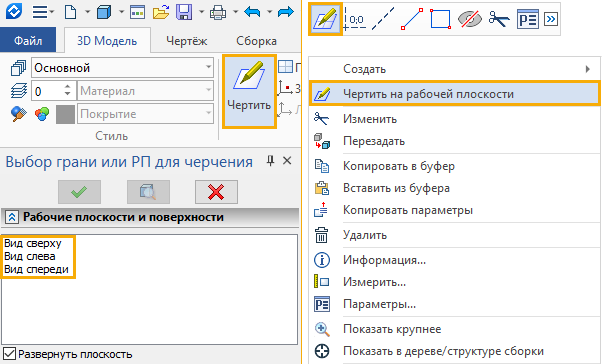The image size is (602, 364).
Task: Open the Создать submenu
Action: (455, 69)
